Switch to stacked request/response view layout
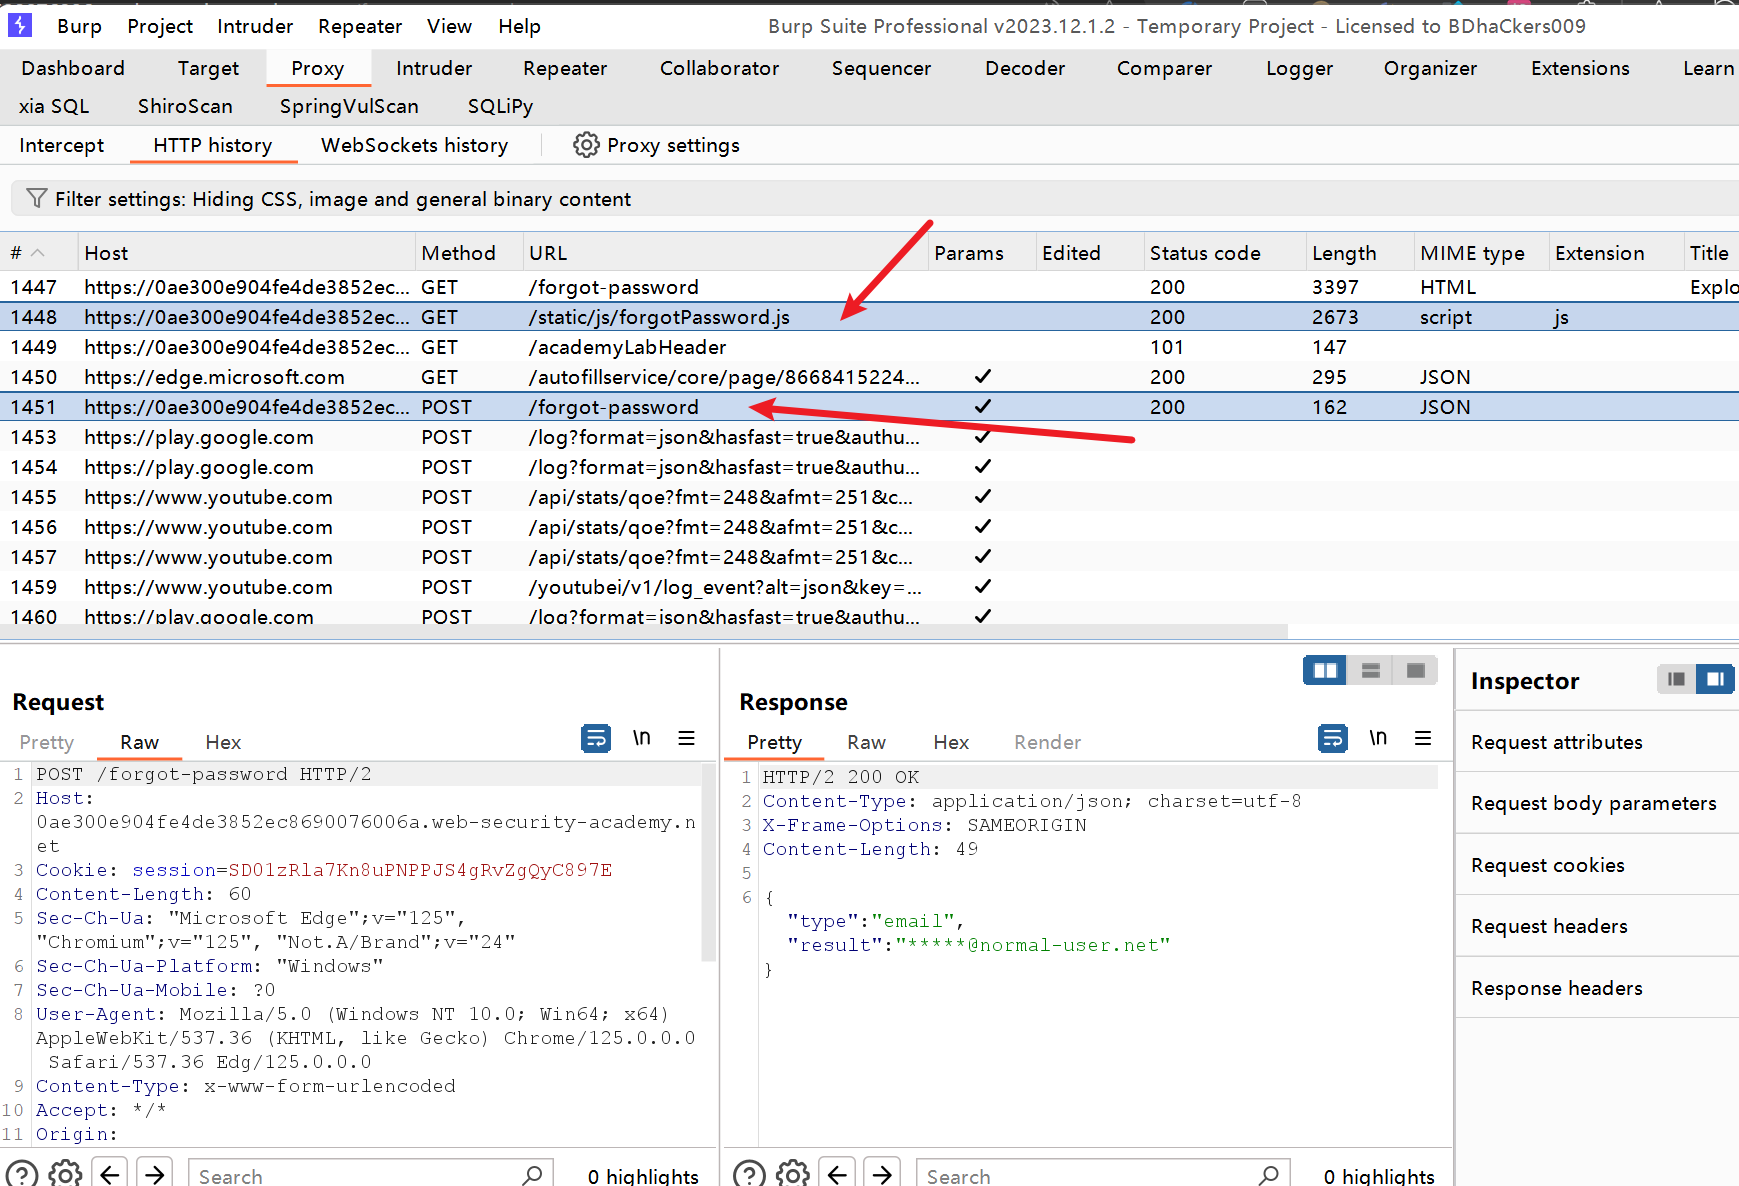The image size is (1739, 1186). click(x=1369, y=670)
